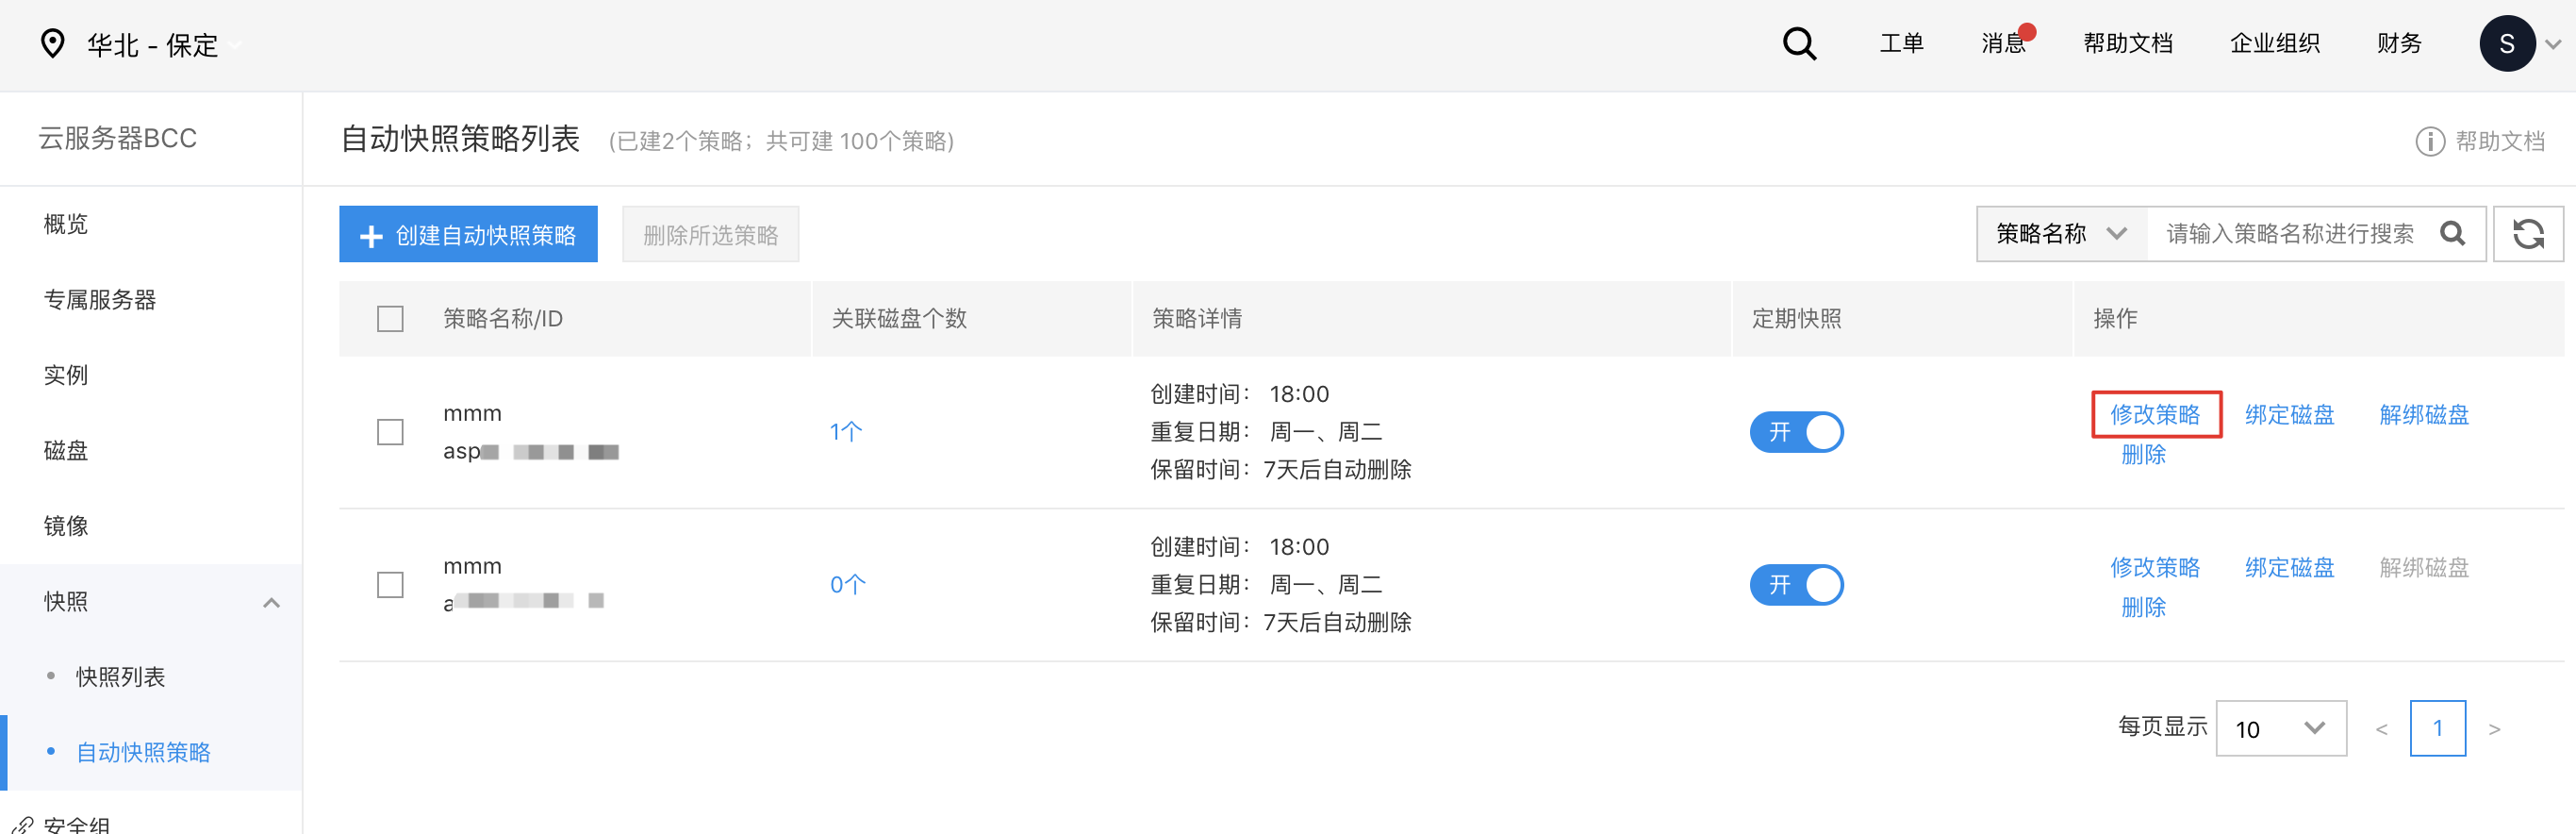Click the magnifier inside policy name search field
Image resolution: width=2576 pixels, height=834 pixels.
point(2452,234)
